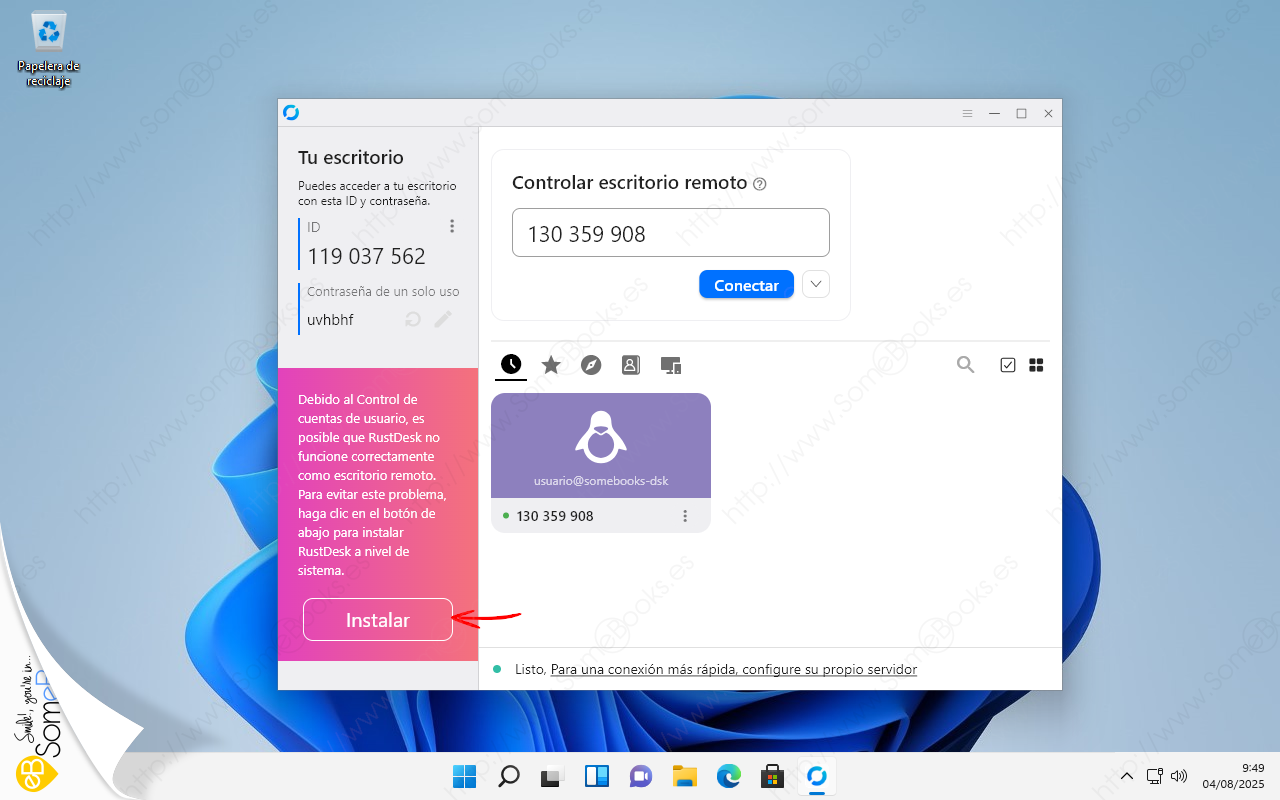
Task: Open the Chat taskbar icon
Action: click(641, 776)
